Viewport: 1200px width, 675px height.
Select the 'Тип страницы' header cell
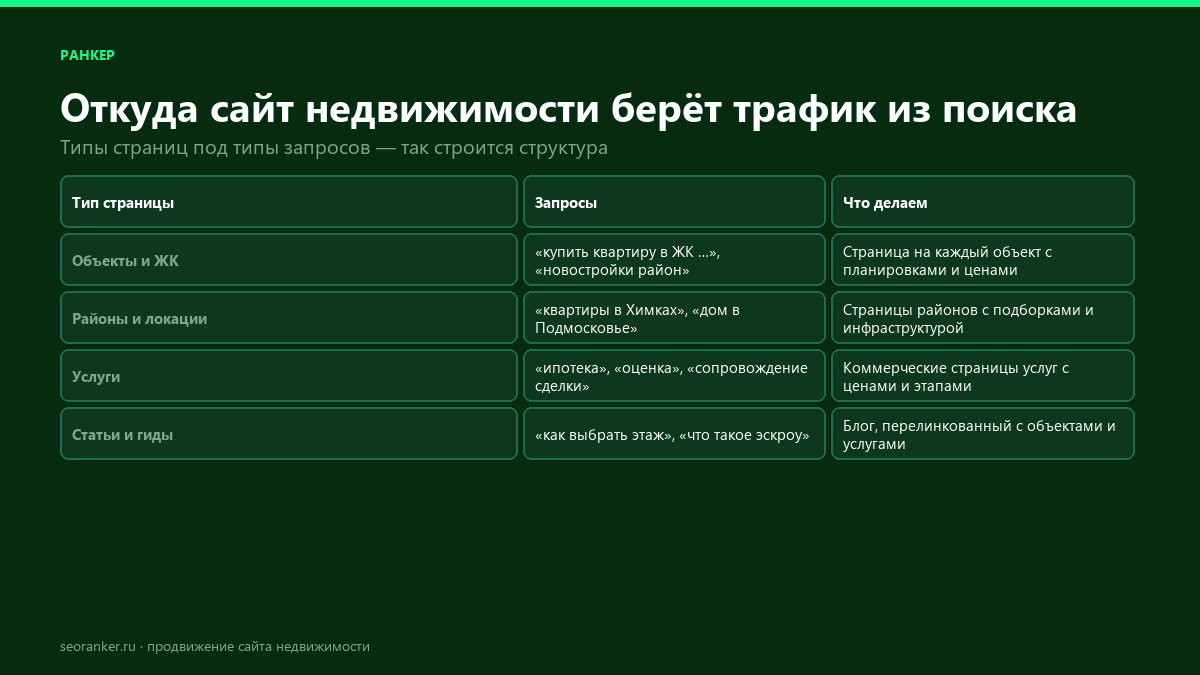pos(289,202)
